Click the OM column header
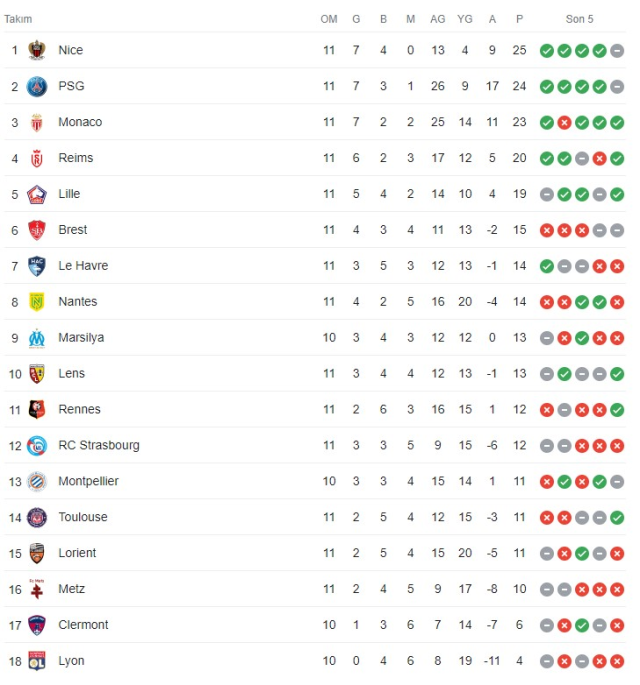Viewport: 640px width, 685px height. point(329,19)
